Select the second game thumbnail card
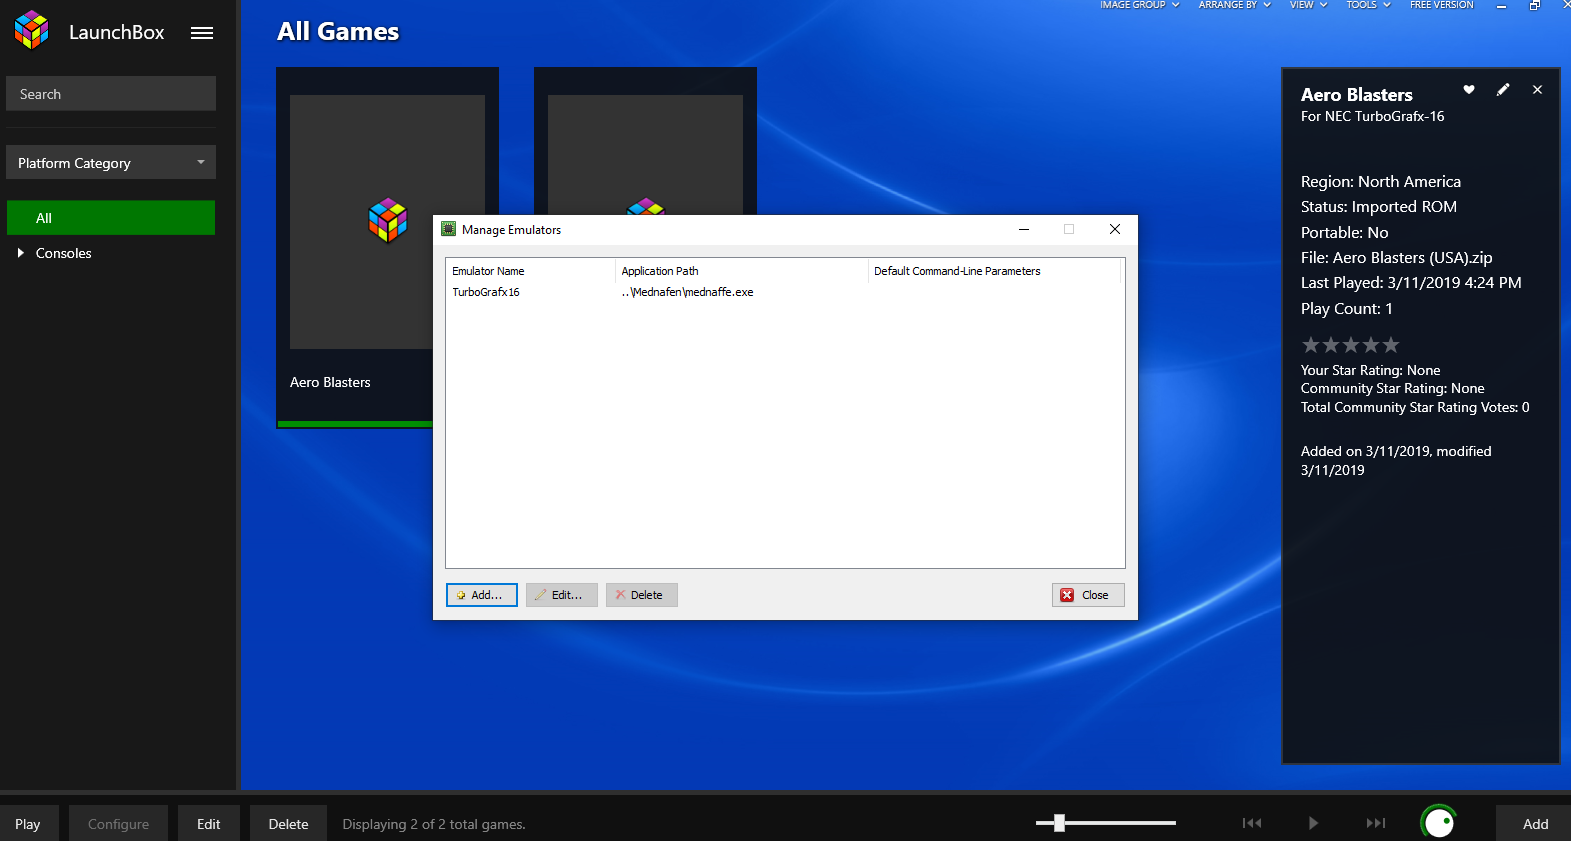 tap(645, 140)
